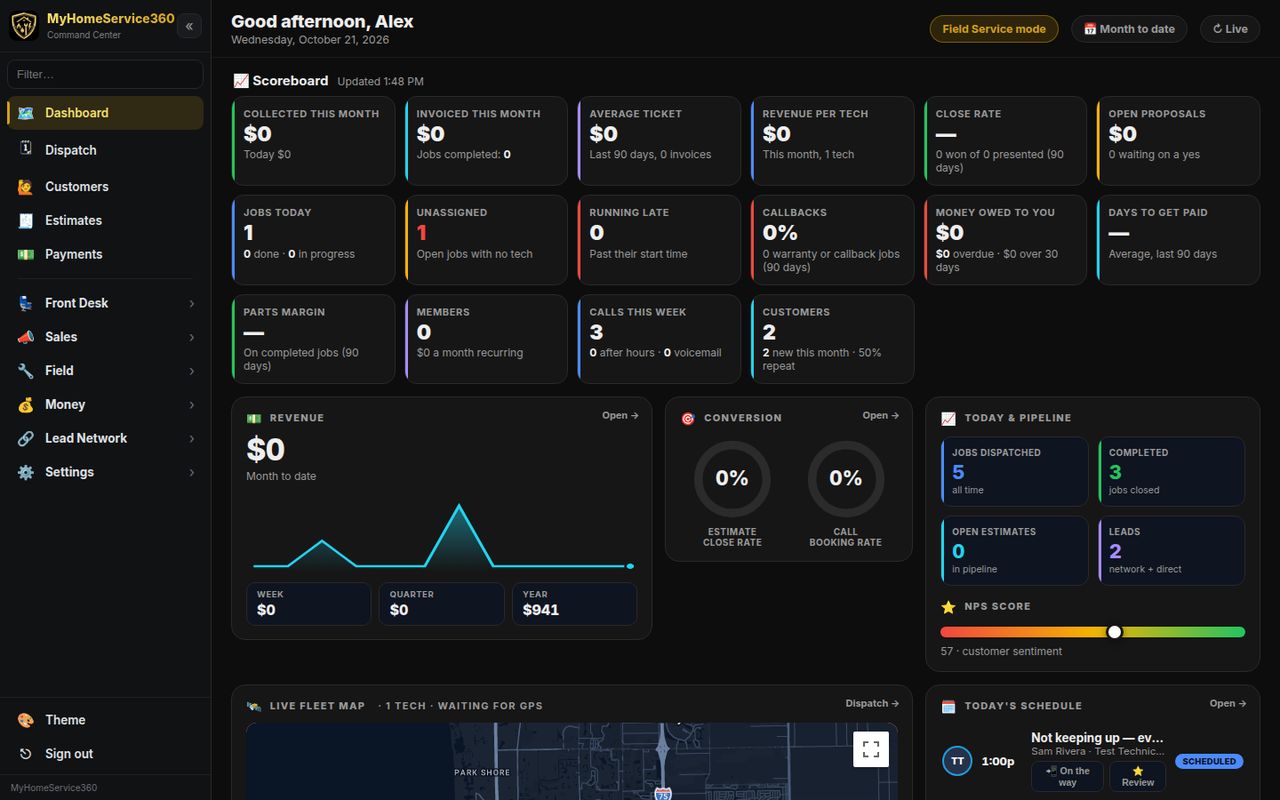Click the Customers person icon
Screen dimensions: 1280x800
26,187
